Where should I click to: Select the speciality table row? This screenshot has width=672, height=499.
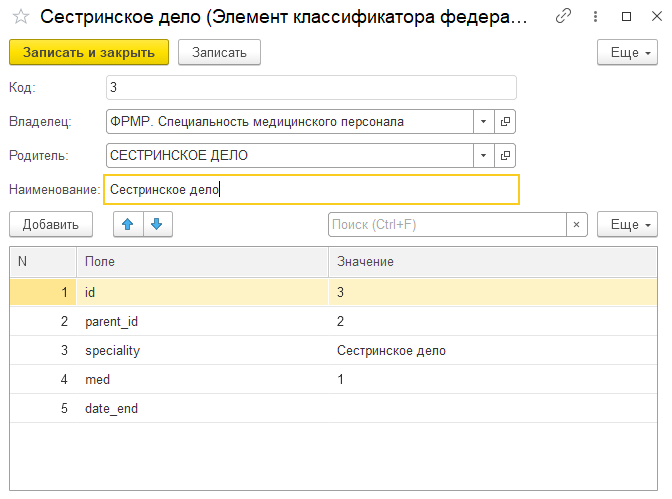click(200, 351)
